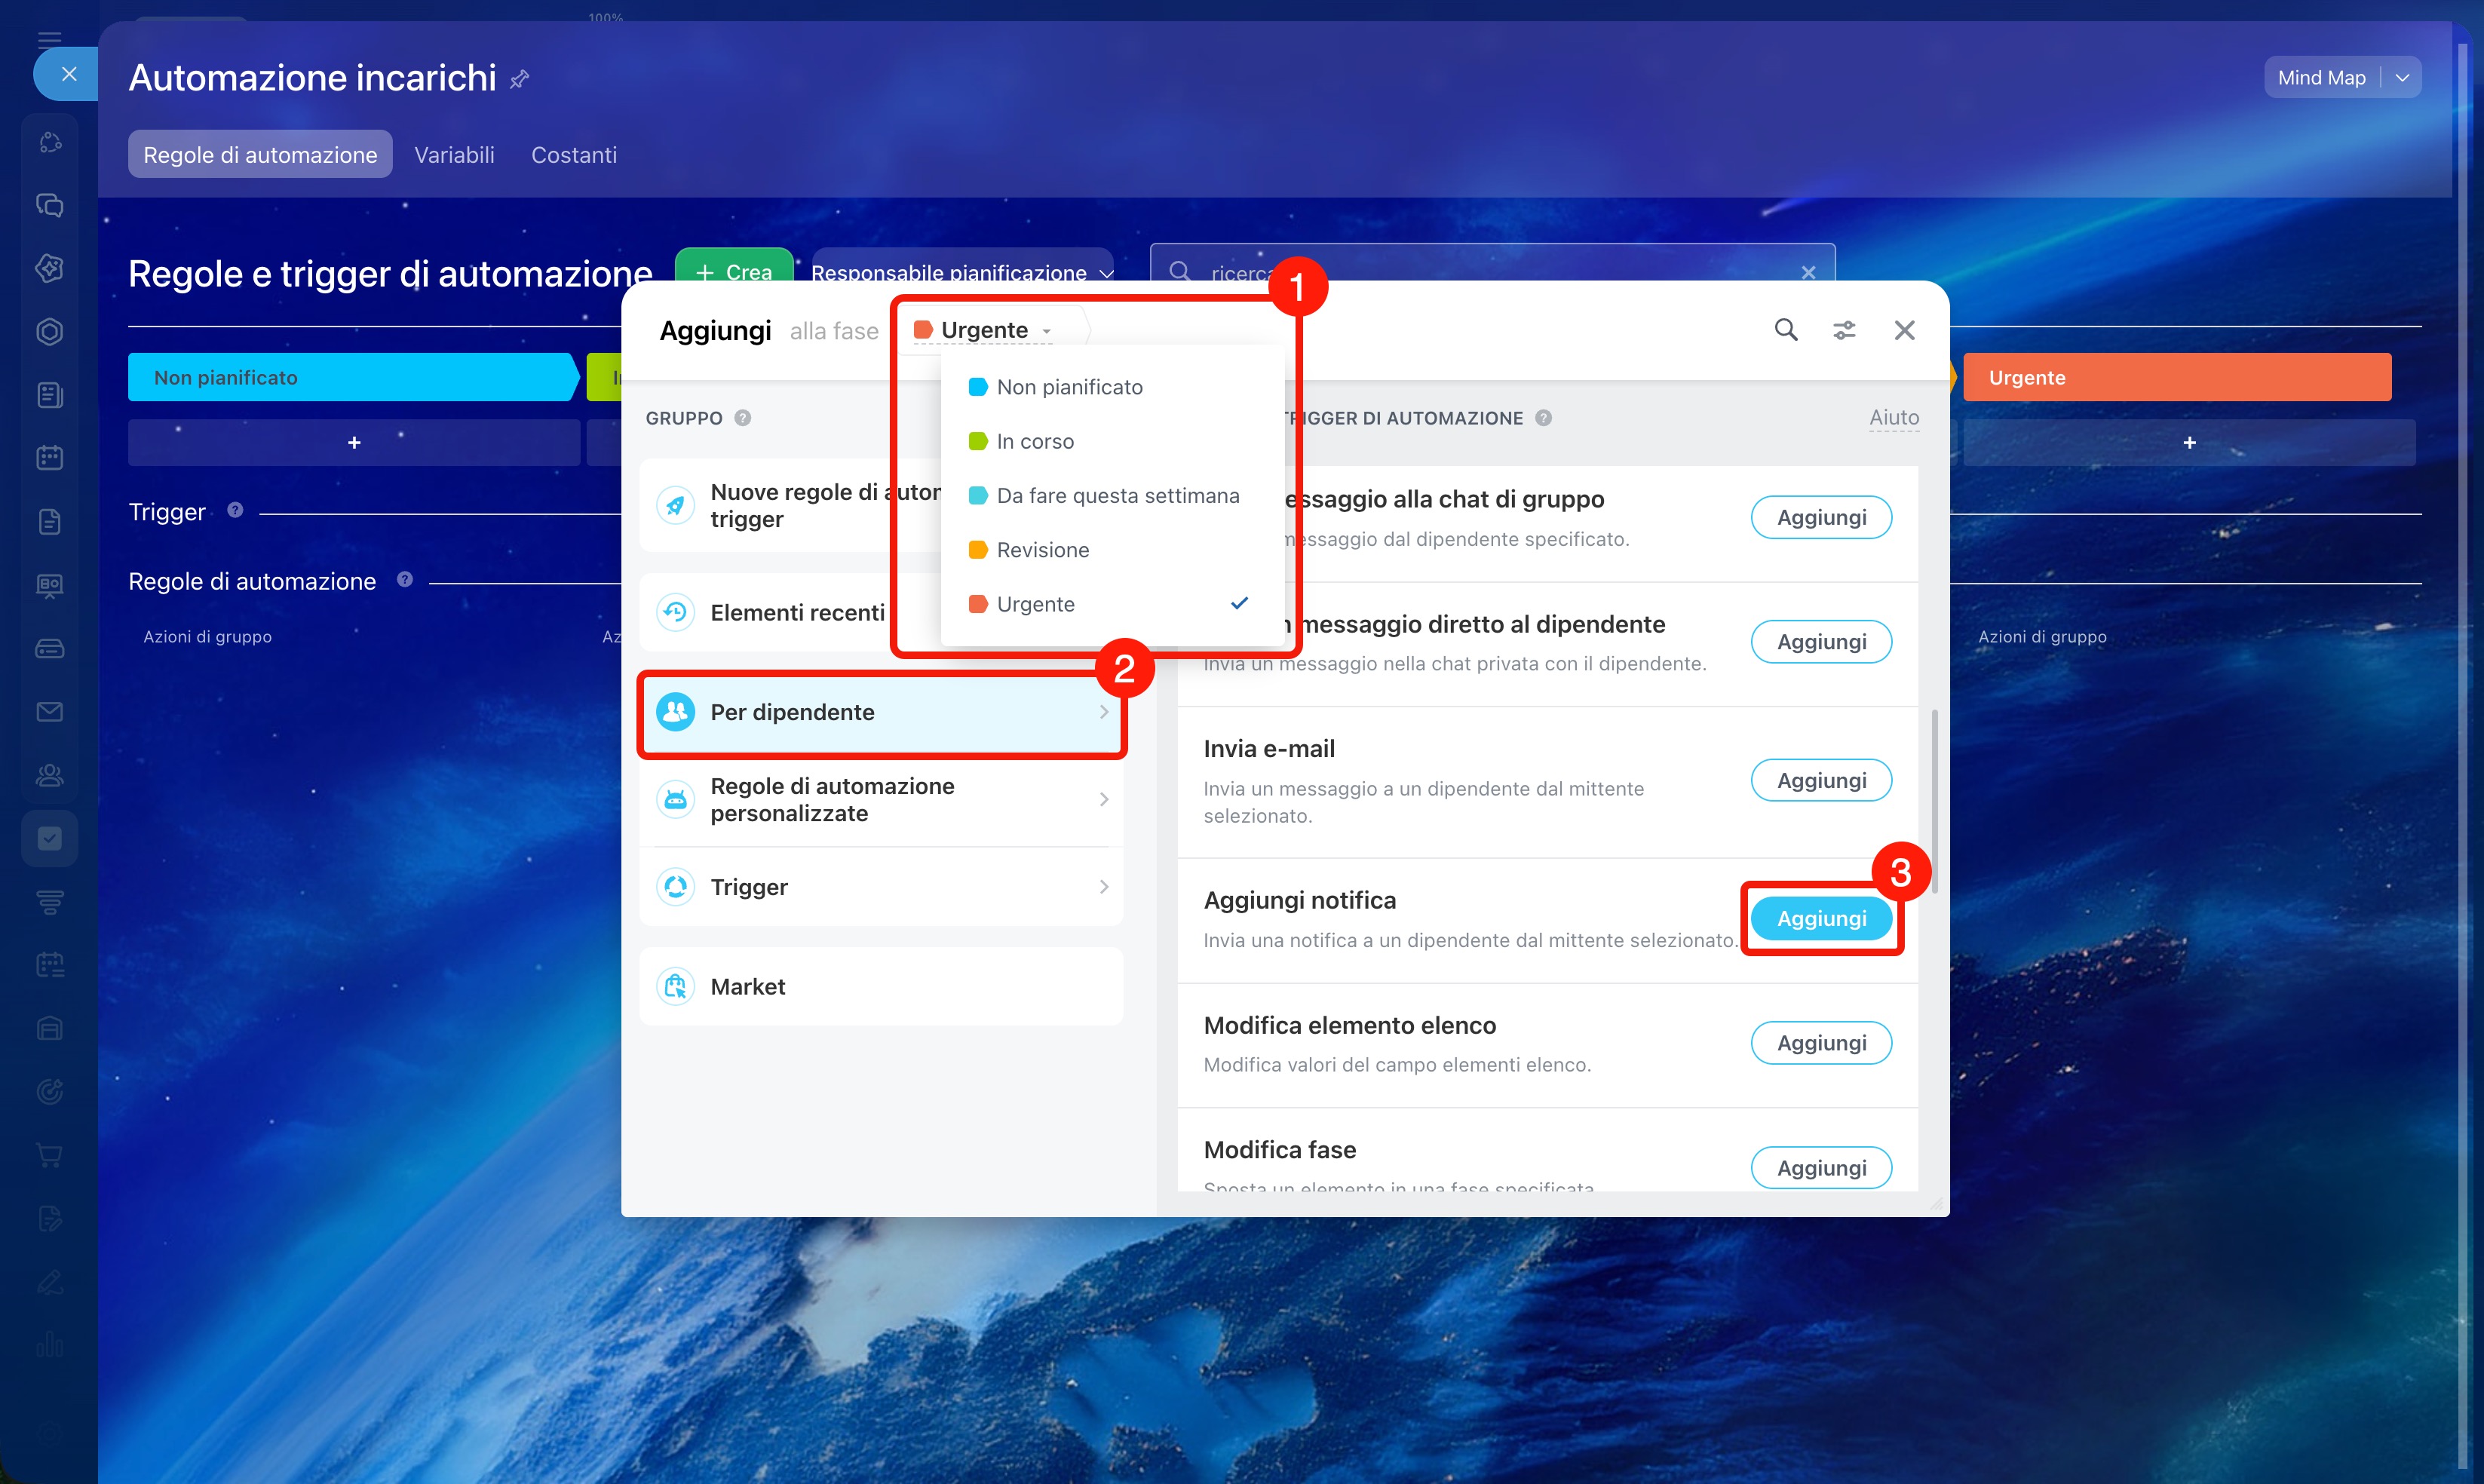The width and height of the screenshot is (2484, 1484).
Task: Switch to the Variabili tab
Action: [x=454, y=154]
